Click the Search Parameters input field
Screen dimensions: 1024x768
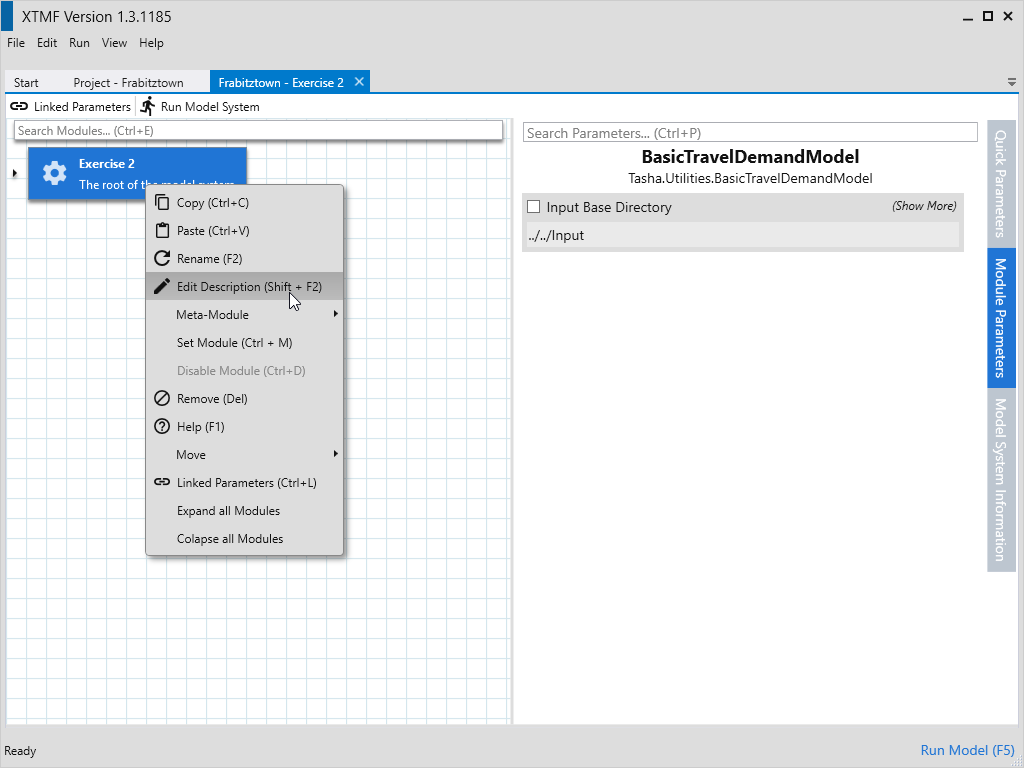click(749, 132)
